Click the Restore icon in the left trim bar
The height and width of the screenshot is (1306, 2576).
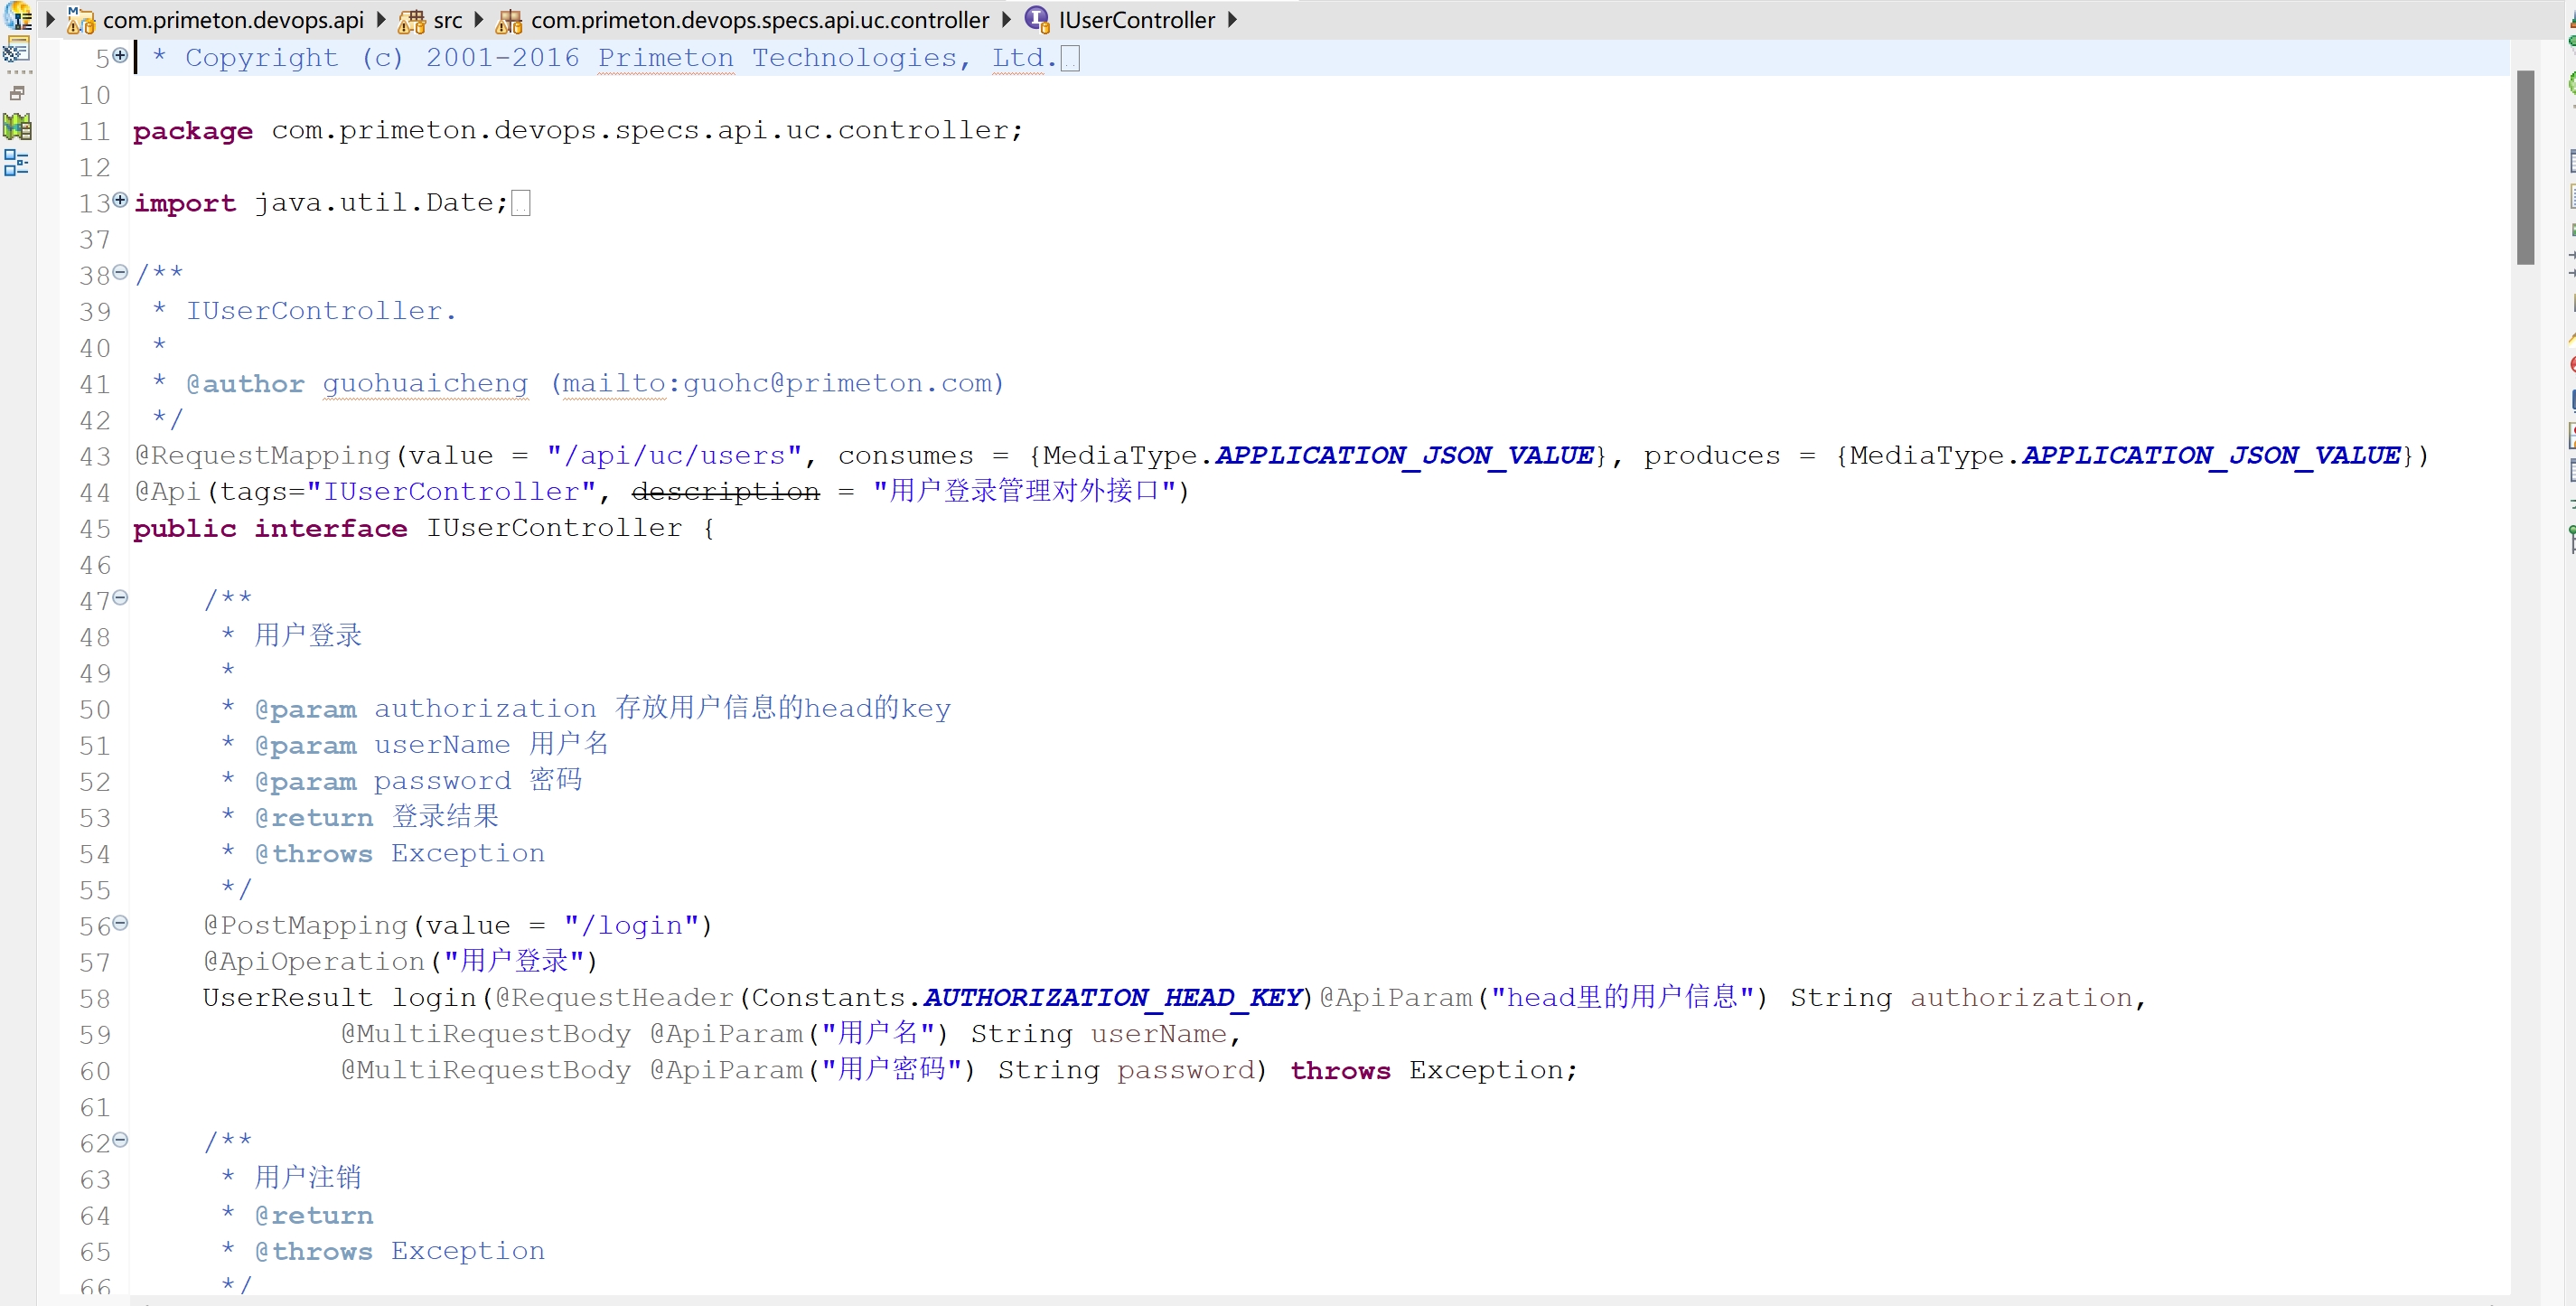(x=17, y=93)
